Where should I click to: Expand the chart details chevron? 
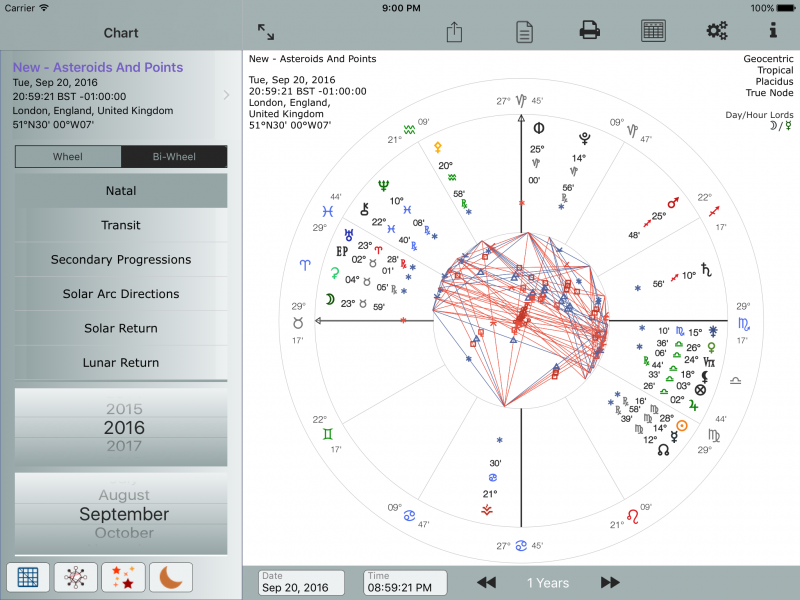pos(227,95)
